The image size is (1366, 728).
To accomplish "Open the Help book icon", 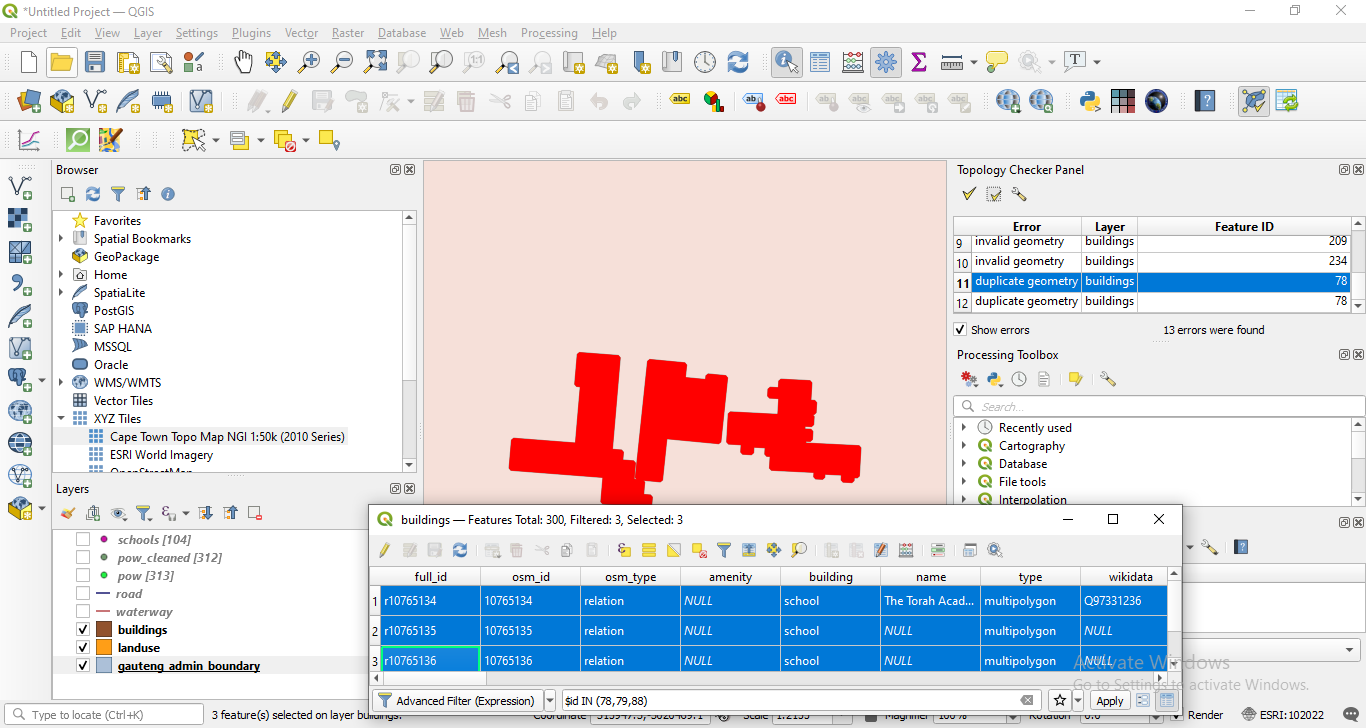I will pyautogui.click(x=1206, y=101).
